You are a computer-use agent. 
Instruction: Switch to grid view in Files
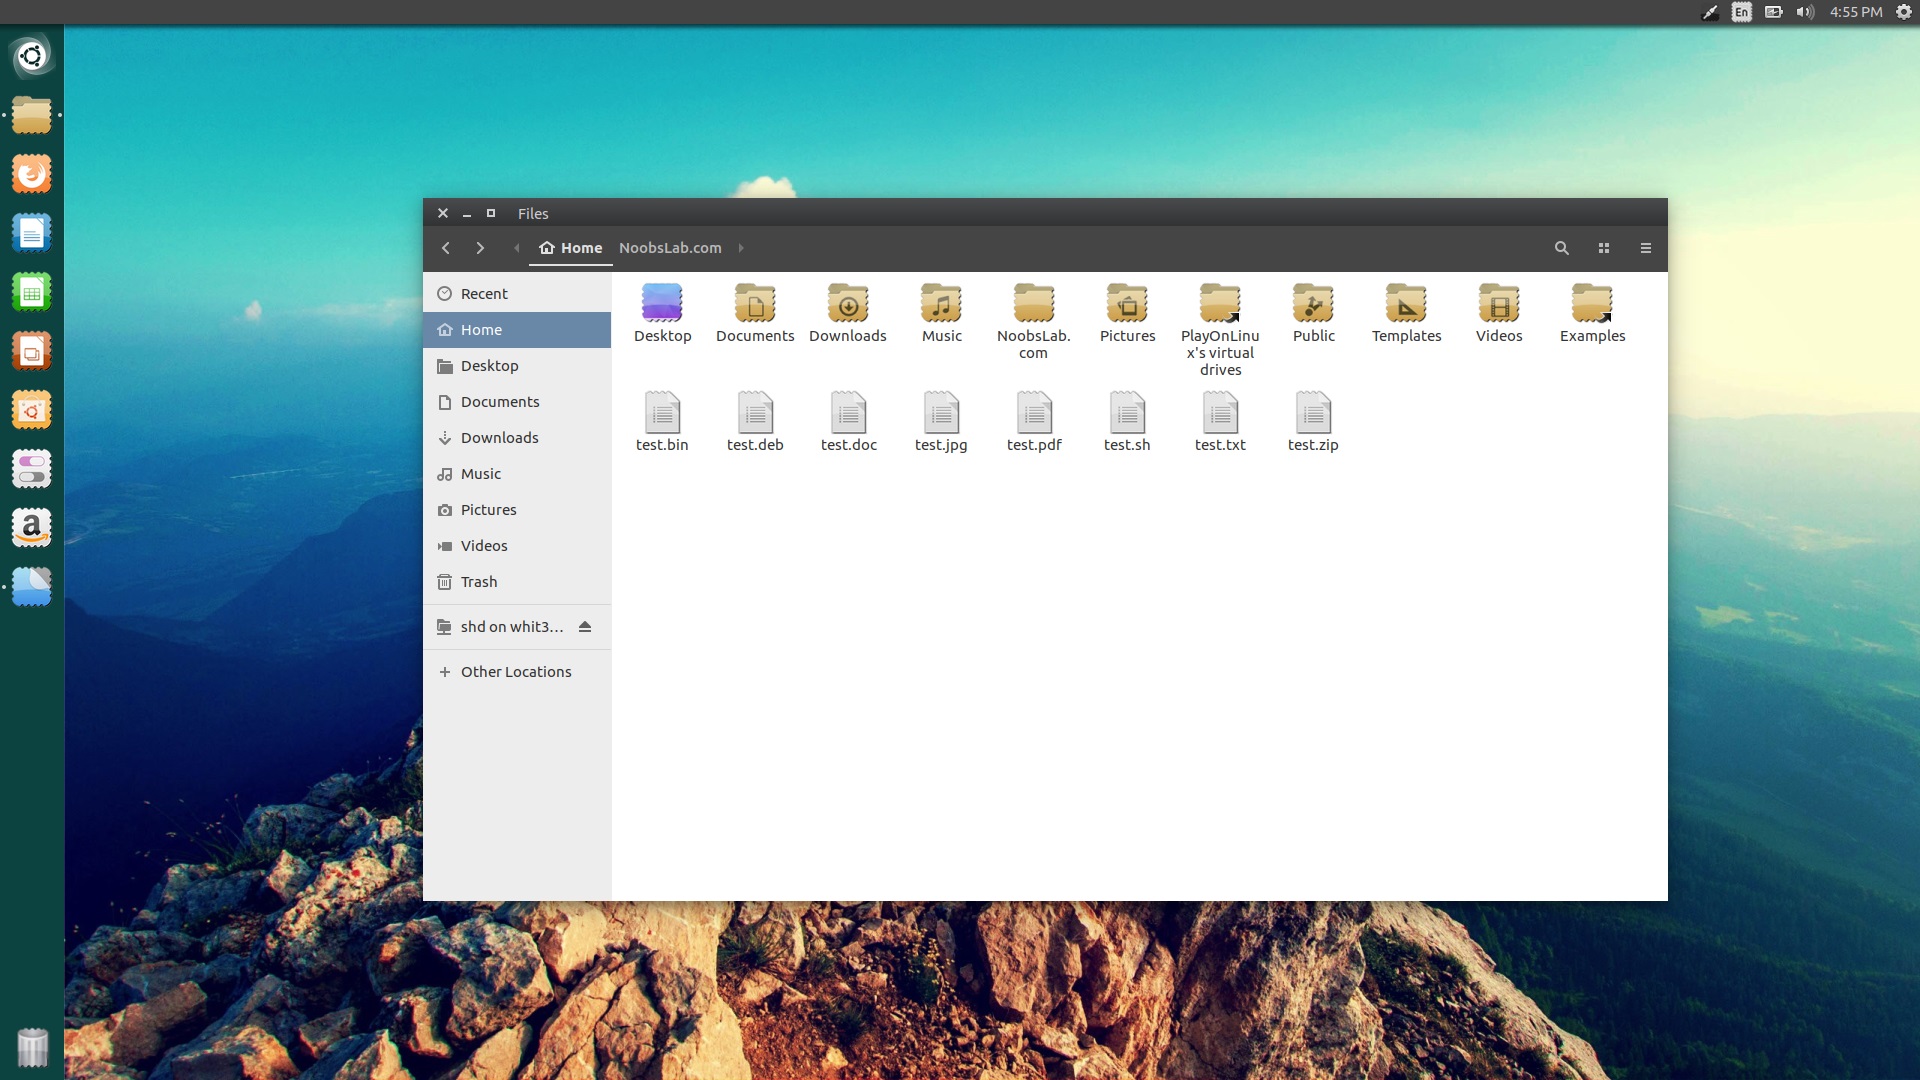click(1603, 247)
